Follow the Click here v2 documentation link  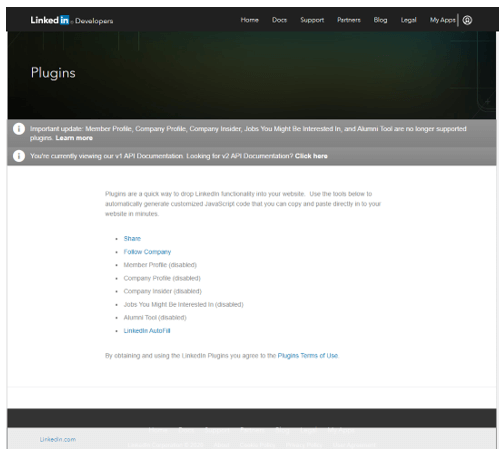point(311,156)
